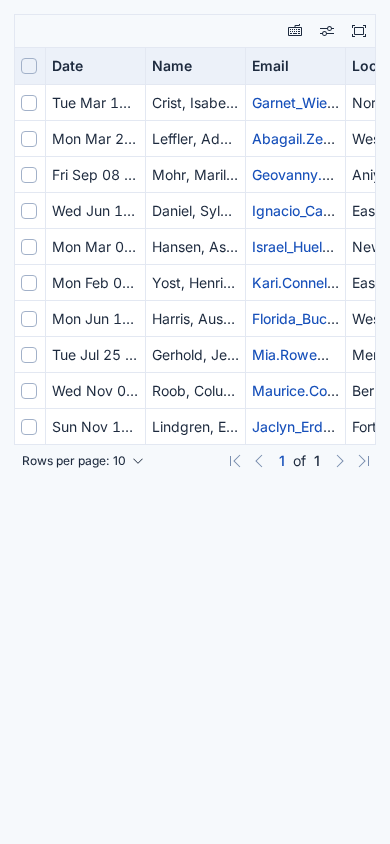Sort by the Email column header
Image resolution: width=390 pixels, height=844 pixels.
pos(270,66)
